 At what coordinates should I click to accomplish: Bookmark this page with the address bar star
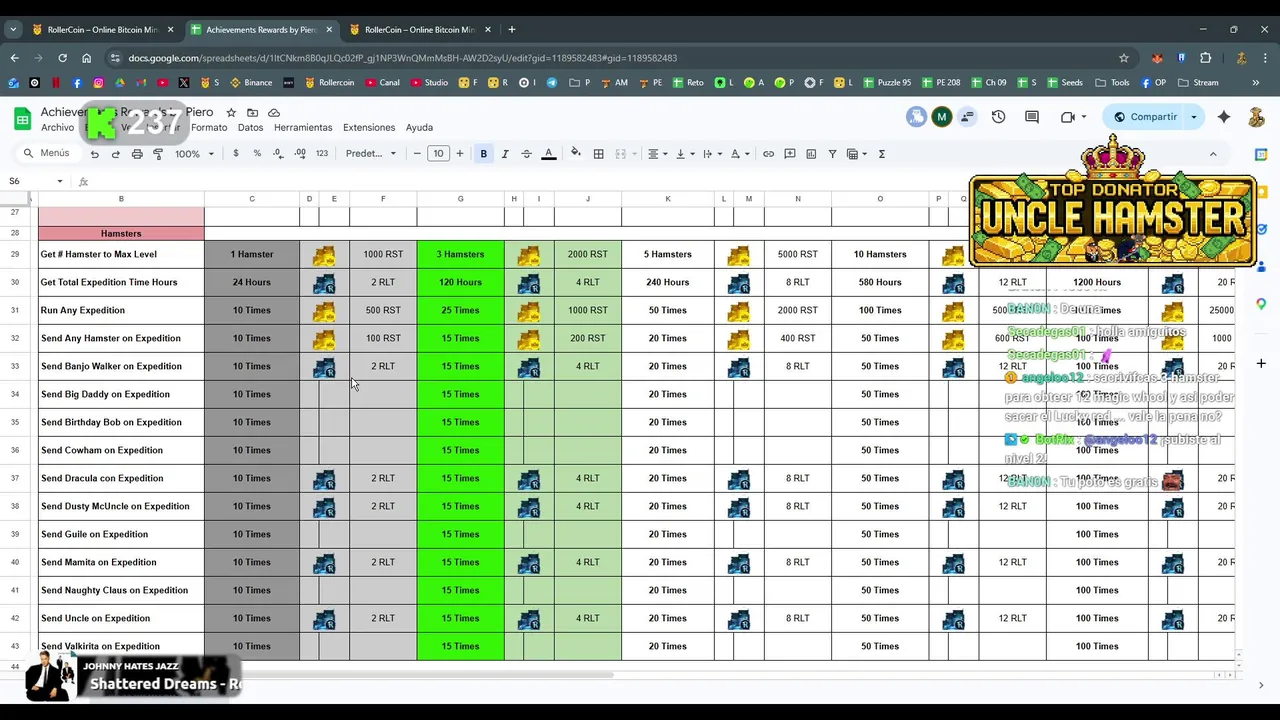pos(1124,58)
